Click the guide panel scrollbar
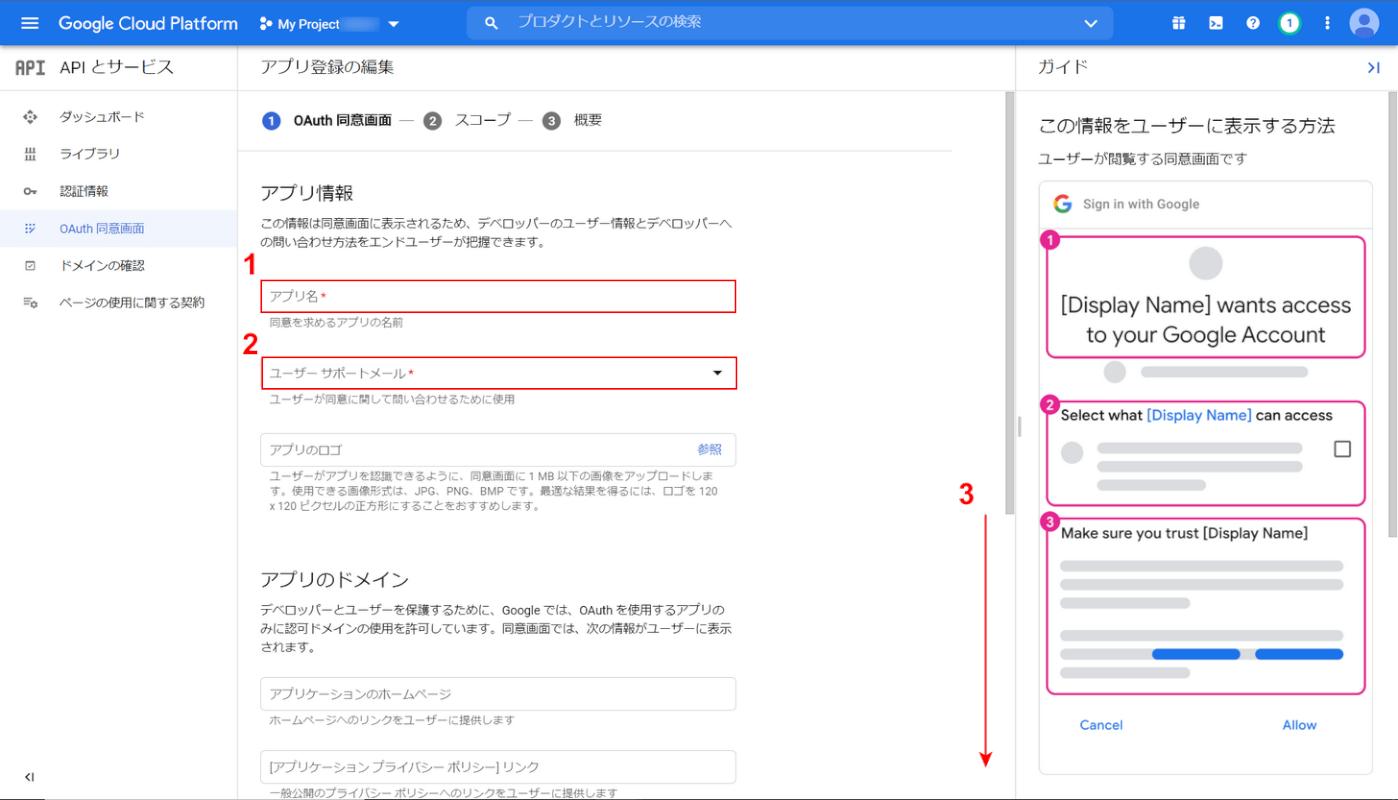Viewport: 1398px width, 800px height. [1392, 315]
